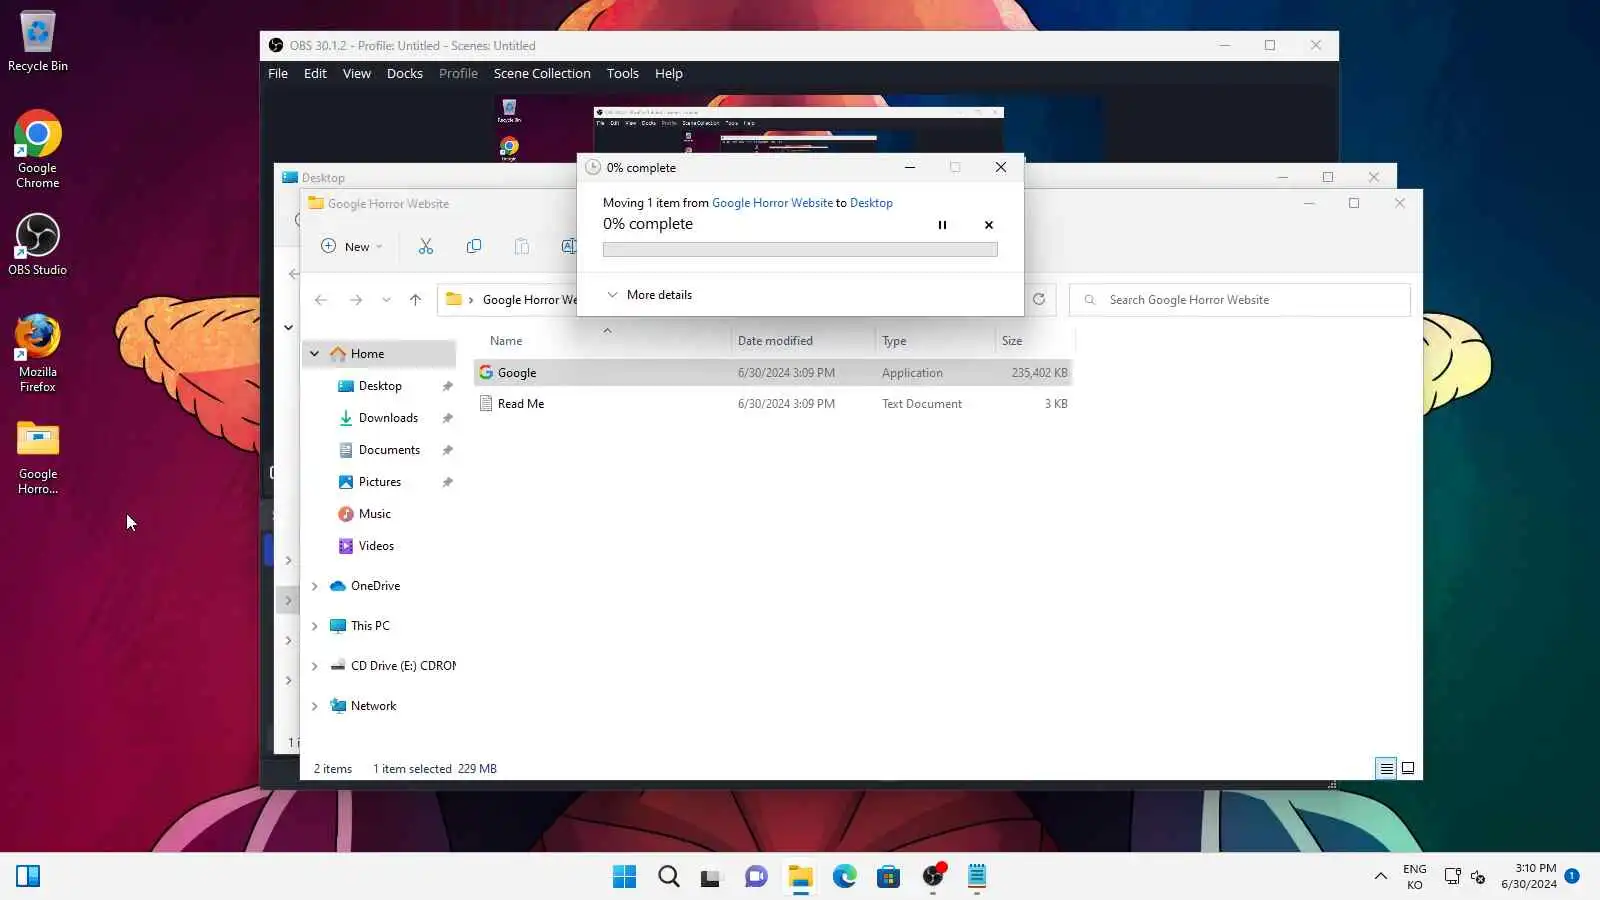Show hidden system tray icons
The image size is (1600, 900).
pyautogui.click(x=1381, y=876)
